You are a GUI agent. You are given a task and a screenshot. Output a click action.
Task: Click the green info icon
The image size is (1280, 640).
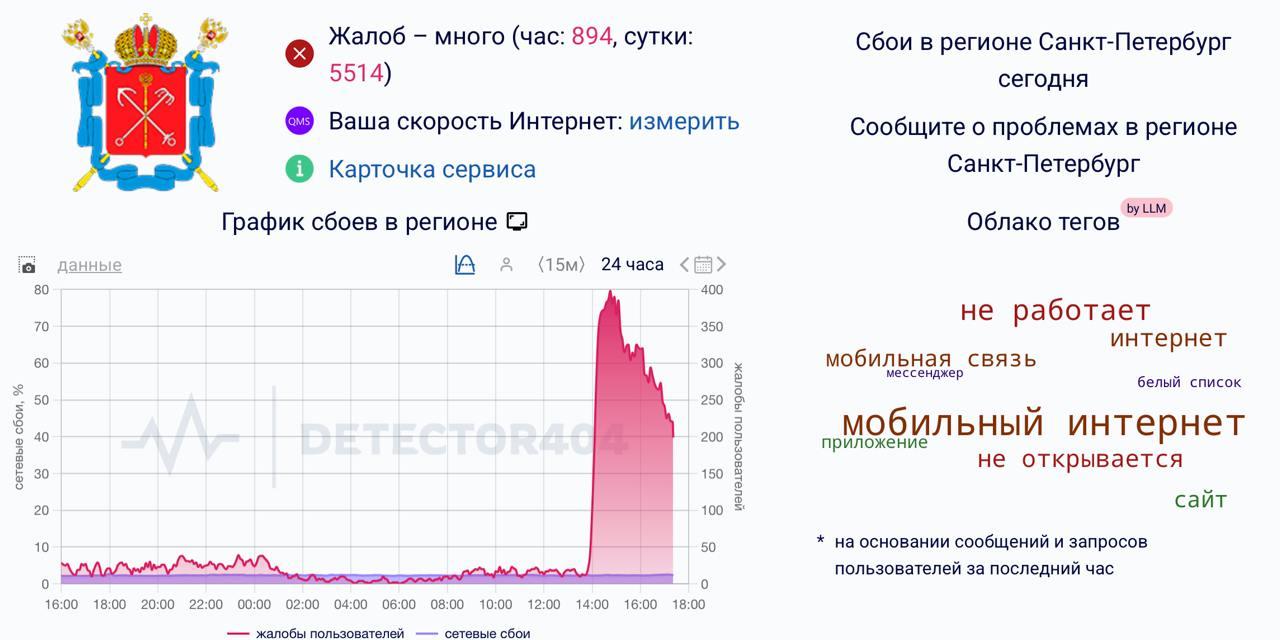pyautogui.click(x=299, y=169)
